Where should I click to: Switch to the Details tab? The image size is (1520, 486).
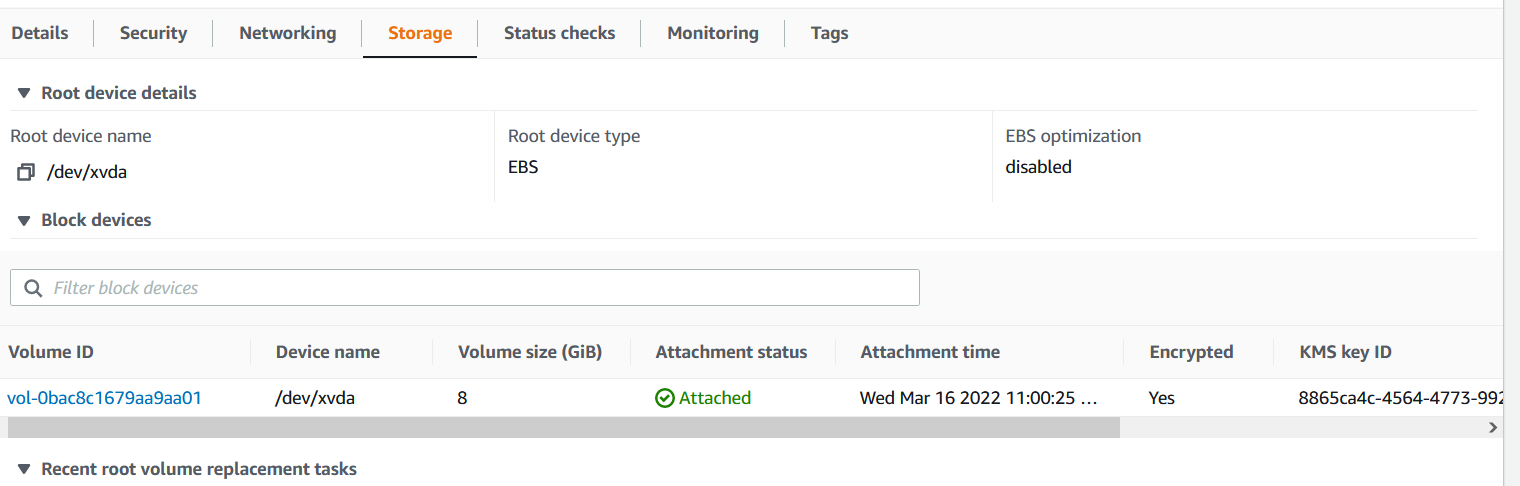tap(40, 33)
